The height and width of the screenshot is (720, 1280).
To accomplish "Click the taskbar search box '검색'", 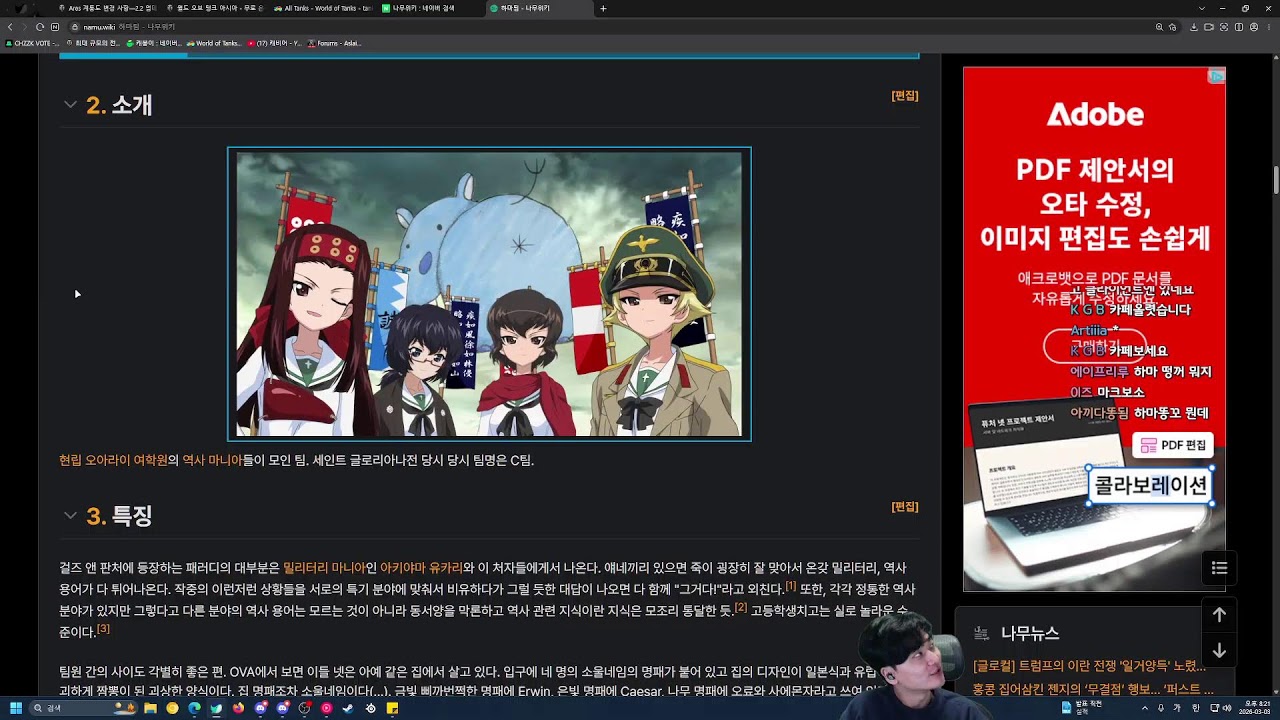I will tap(85, 708).
